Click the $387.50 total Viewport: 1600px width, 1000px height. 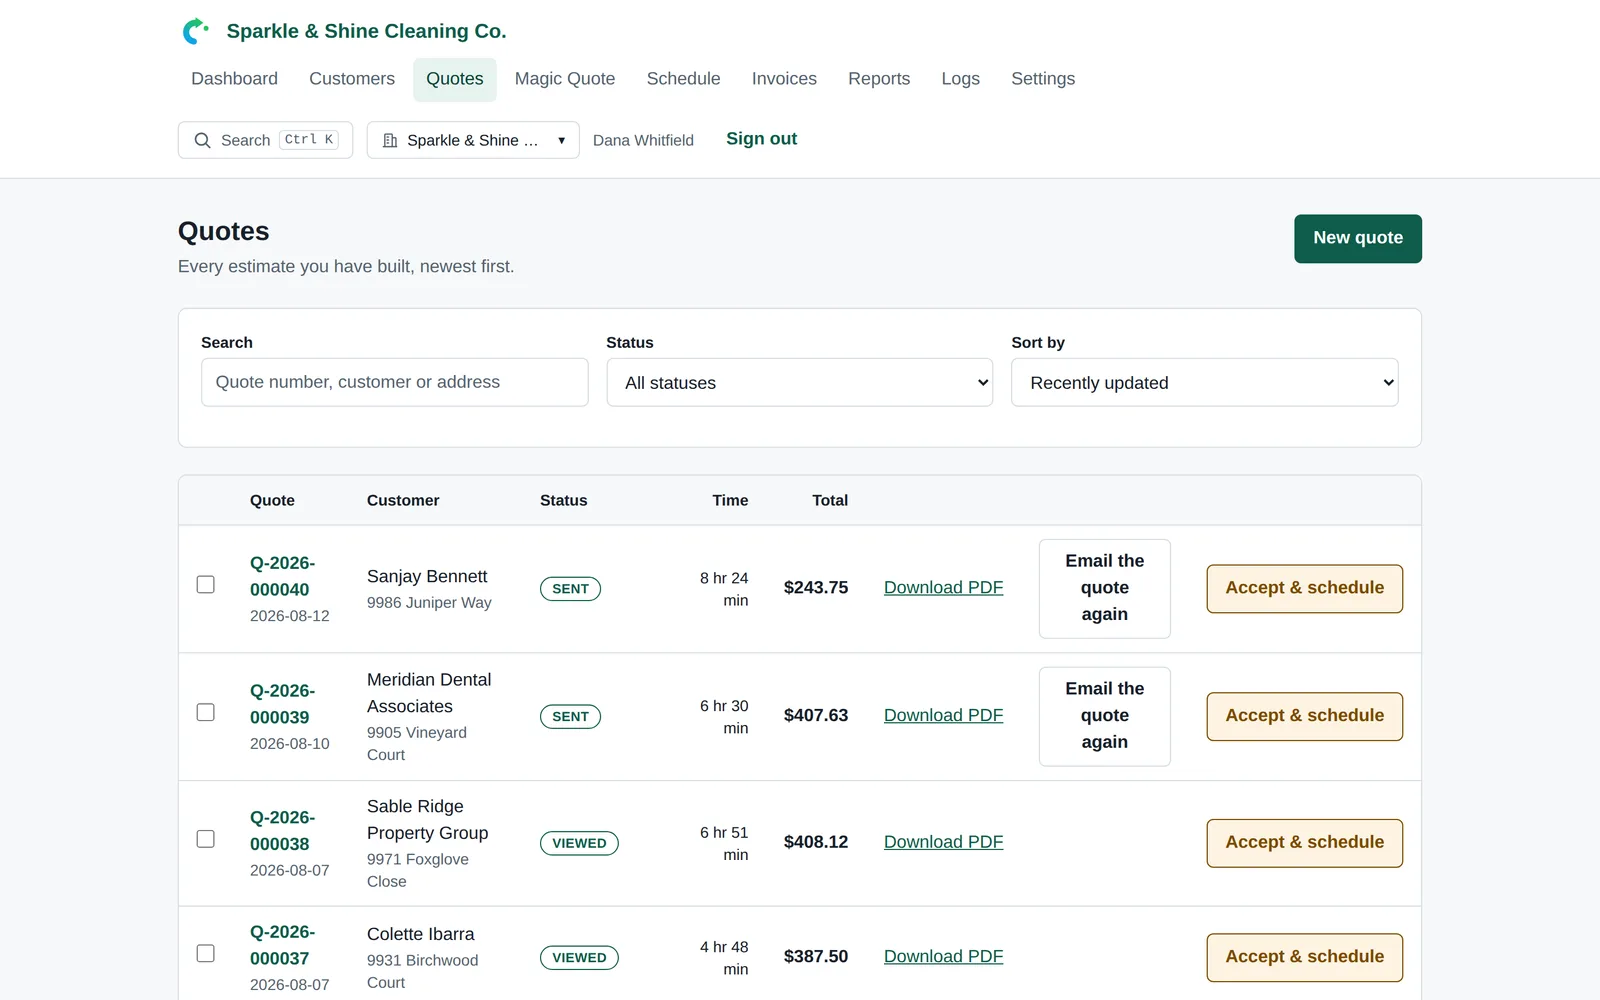[816, 957]
